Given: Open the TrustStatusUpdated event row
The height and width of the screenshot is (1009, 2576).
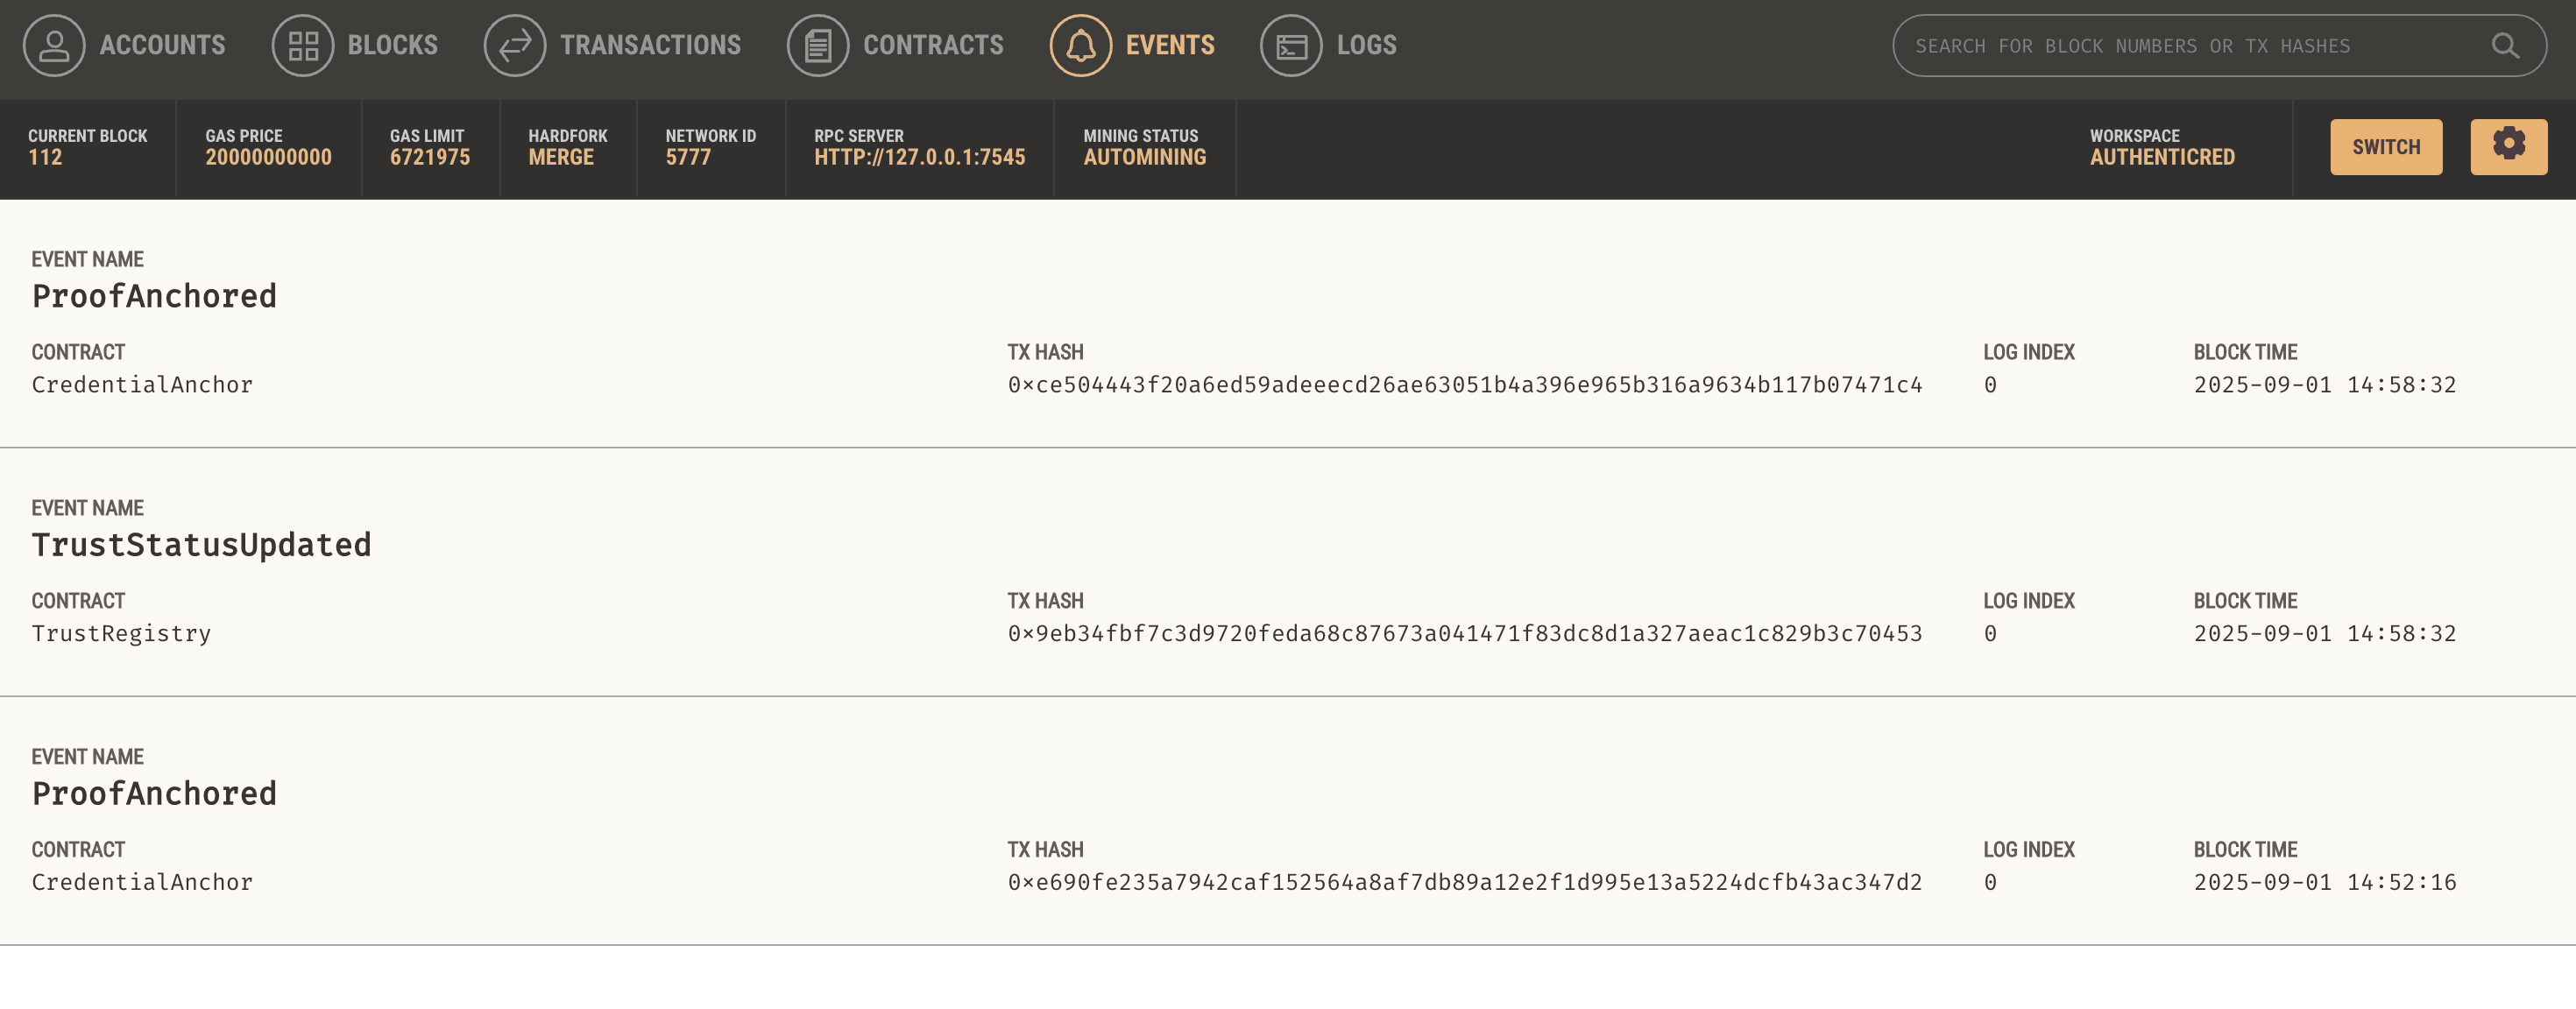Looking at the screenshot, I should (x=201, y=545).
